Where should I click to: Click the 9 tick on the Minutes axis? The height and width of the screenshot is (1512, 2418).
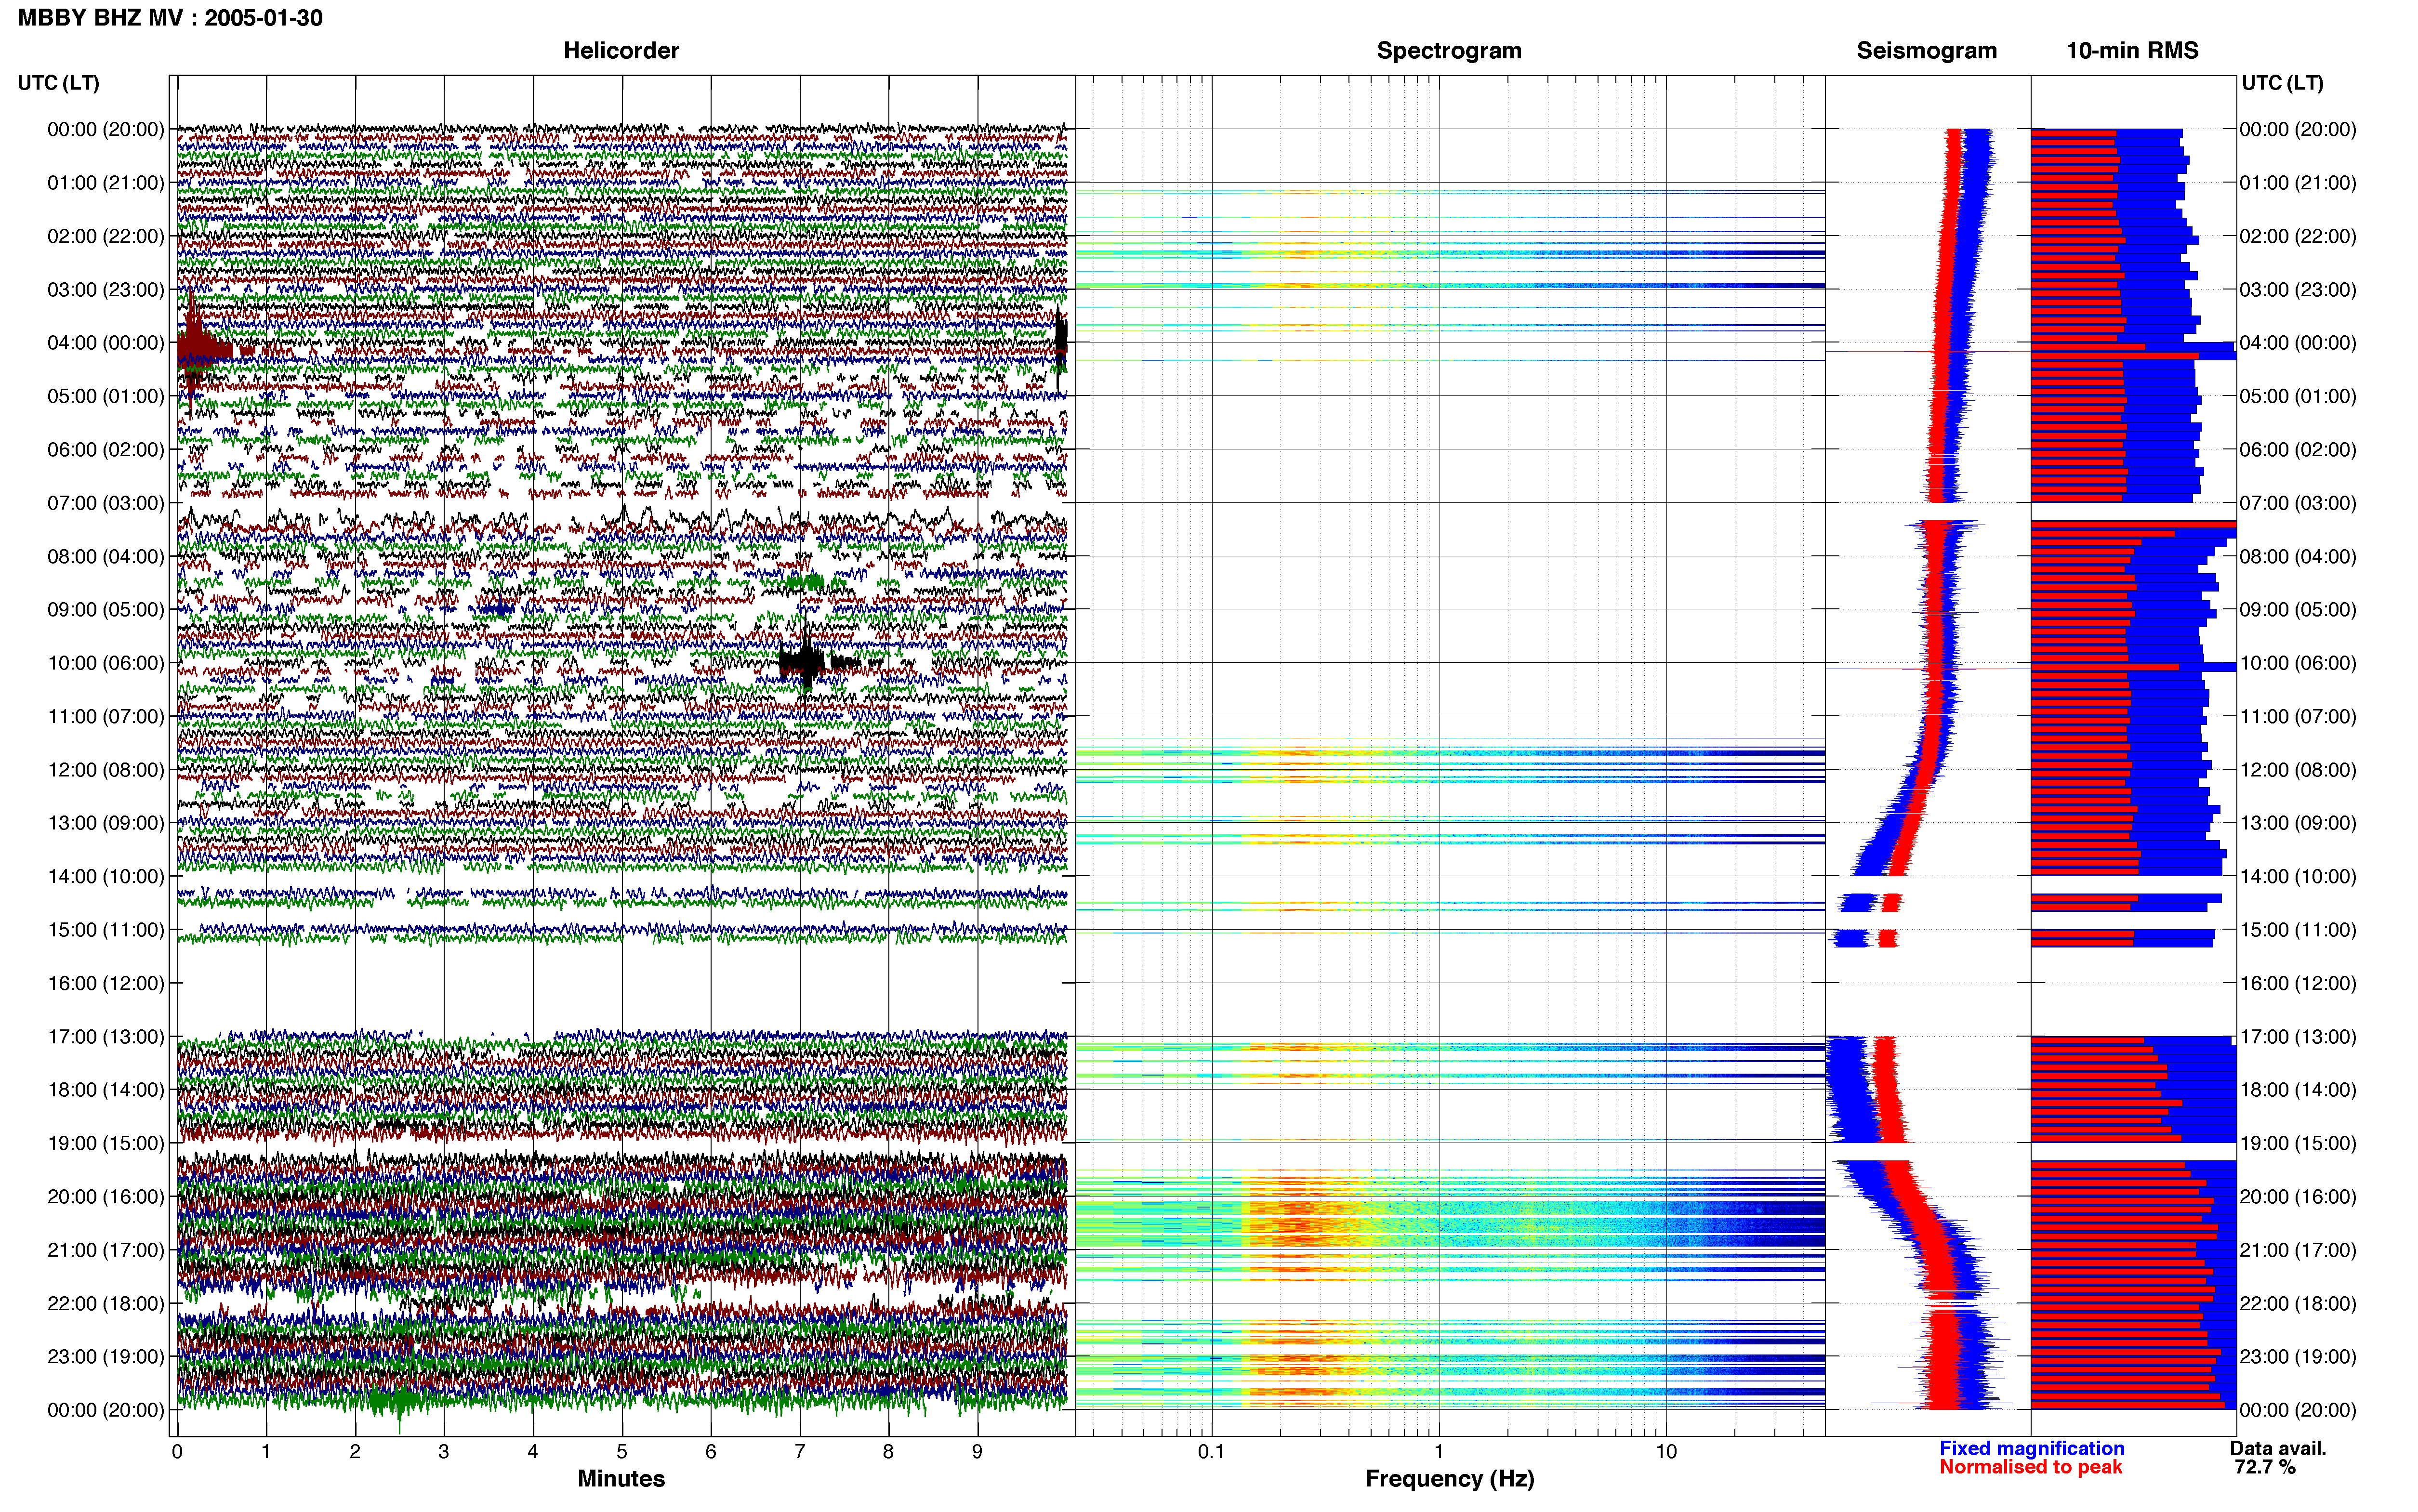pos(978,1451)
